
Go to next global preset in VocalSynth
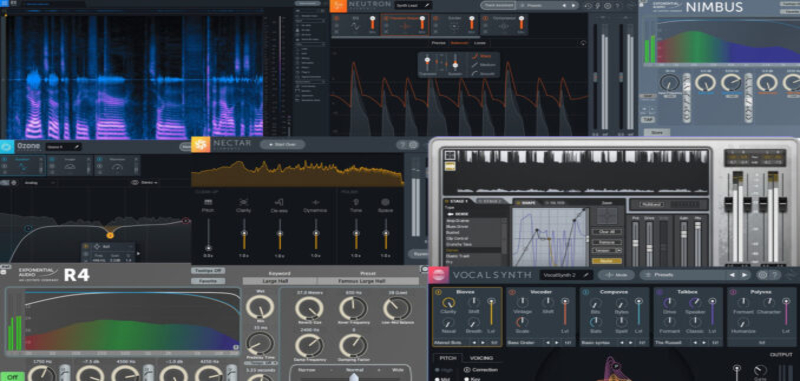coord(744,275)
